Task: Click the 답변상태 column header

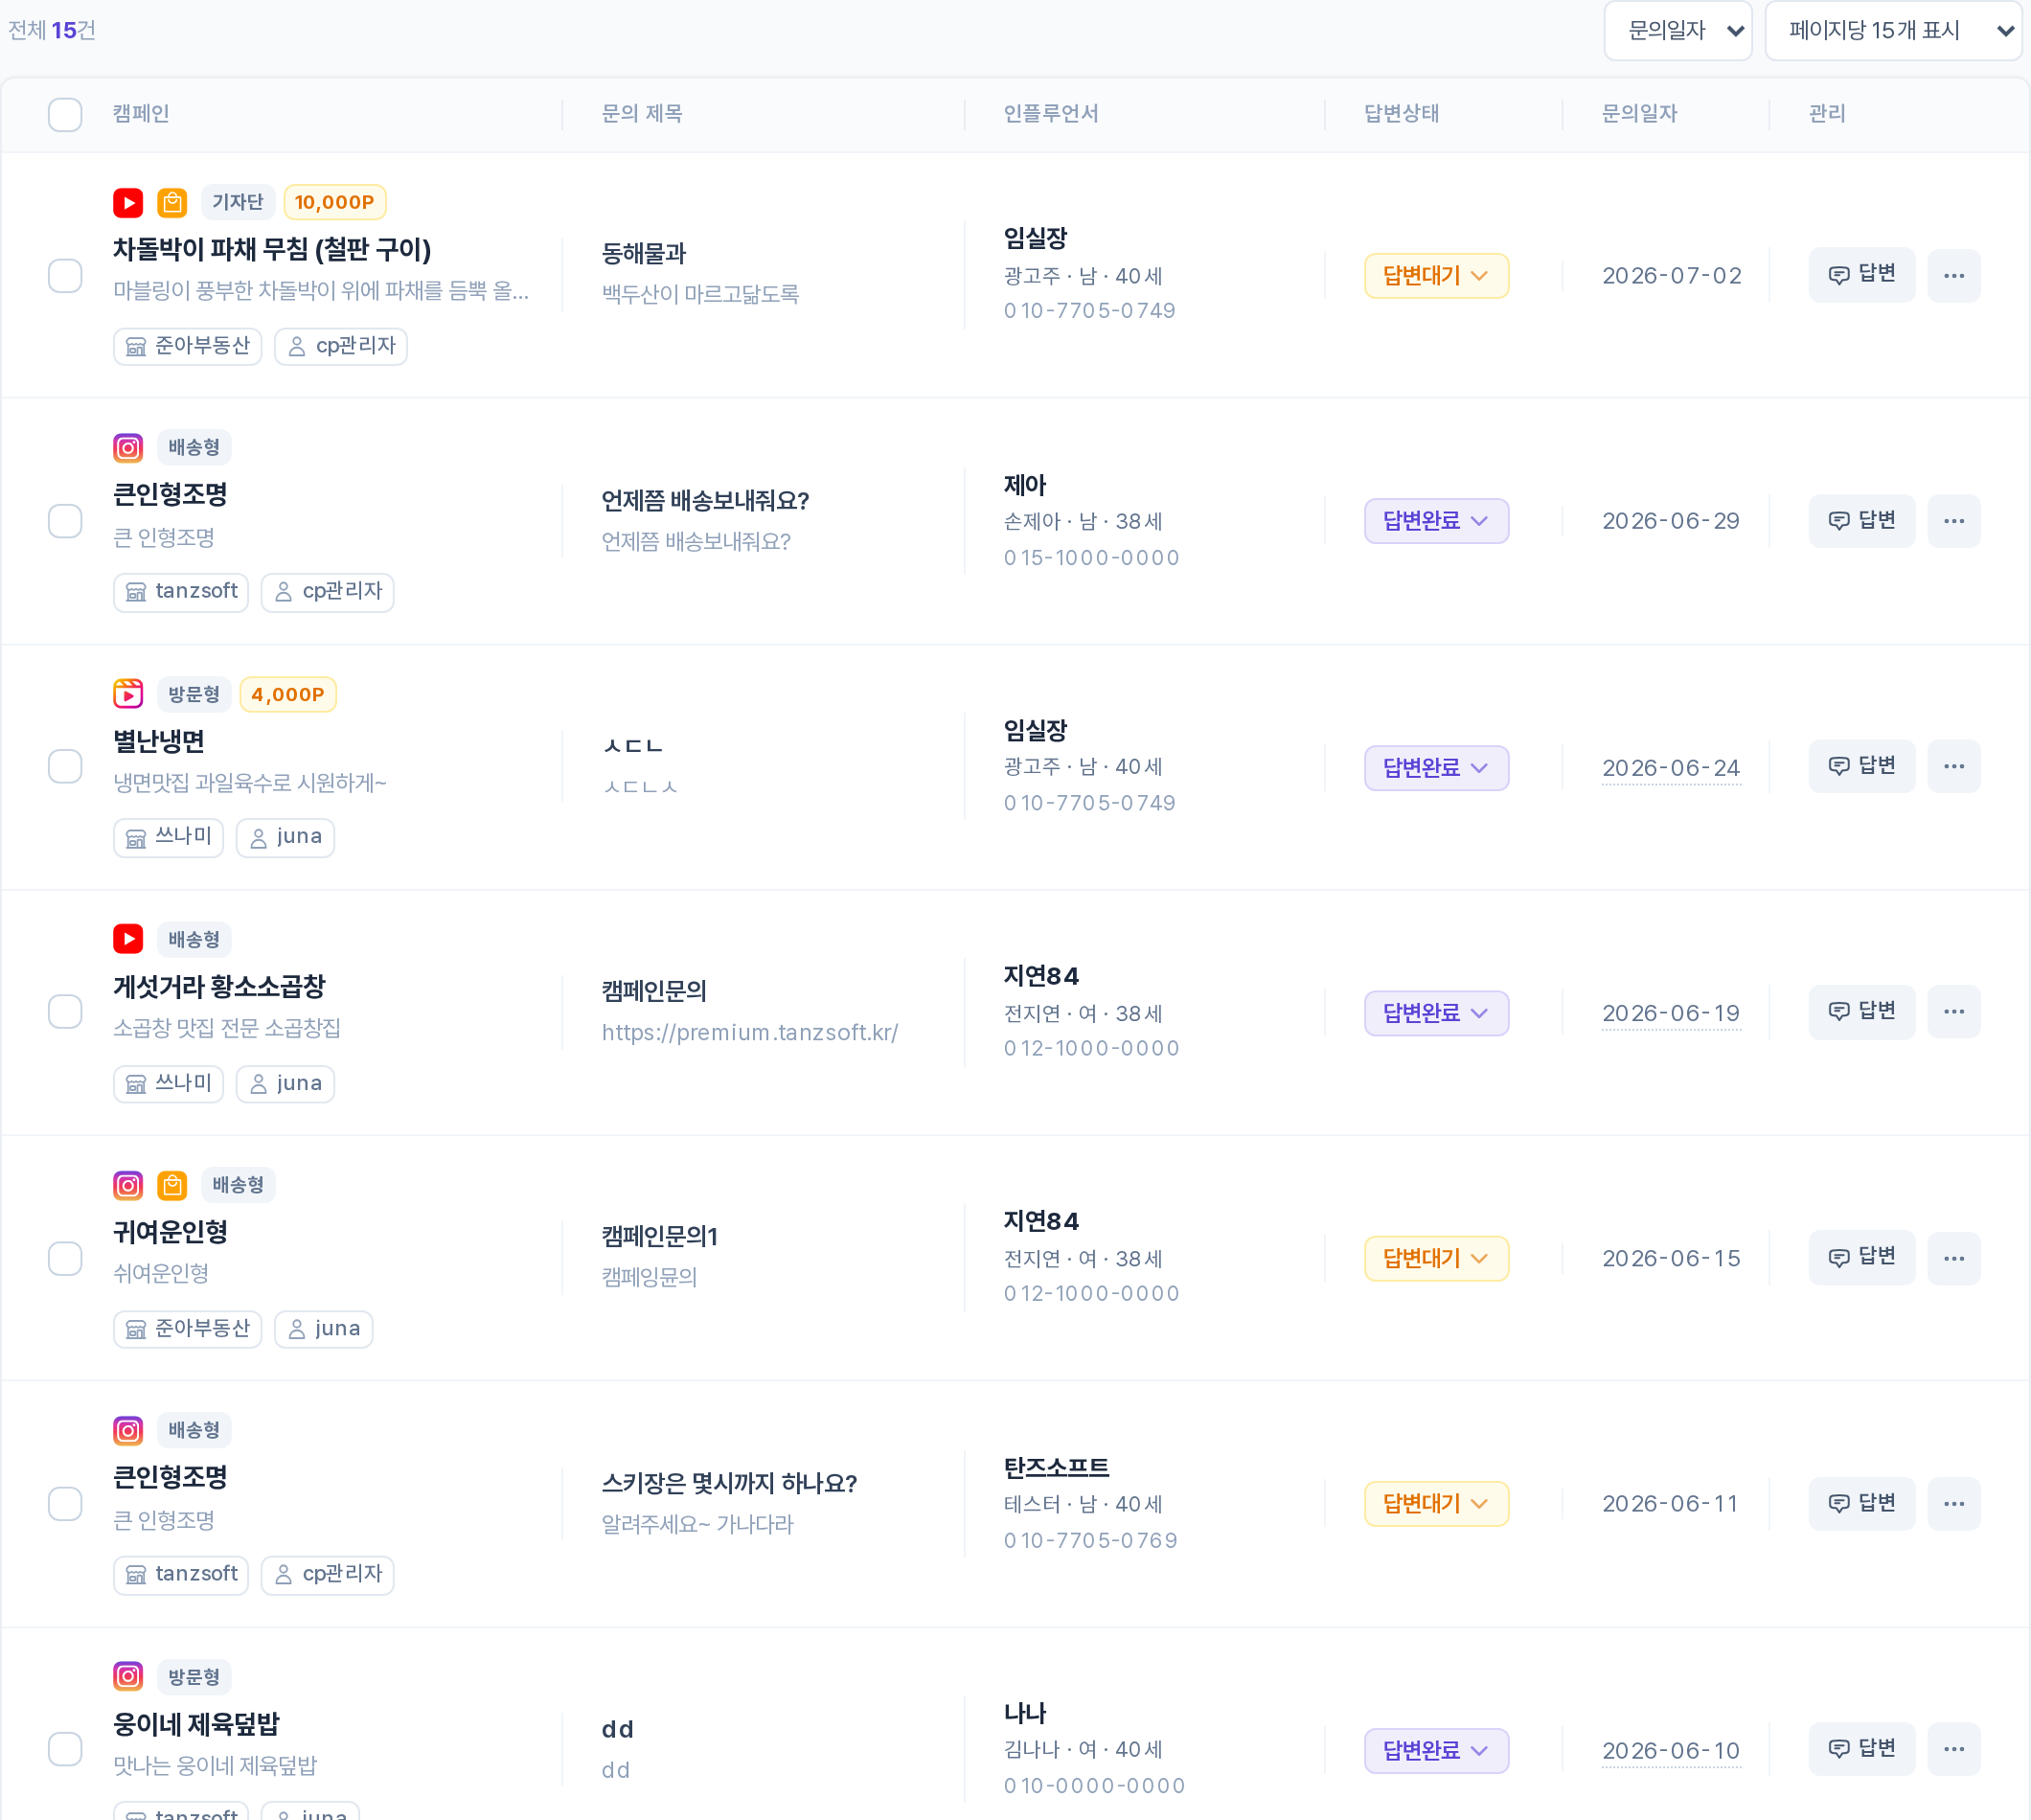Action: pos(1402,114)
